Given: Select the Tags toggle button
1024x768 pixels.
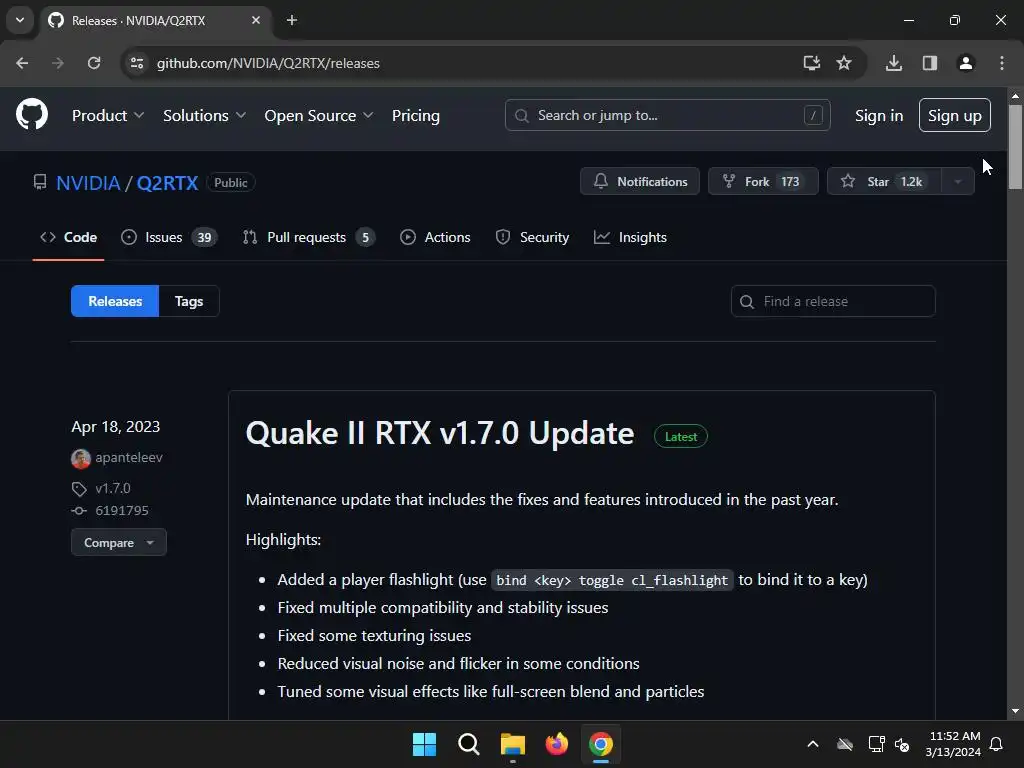Looking at the screenshot, I should (x=189, y=301).
